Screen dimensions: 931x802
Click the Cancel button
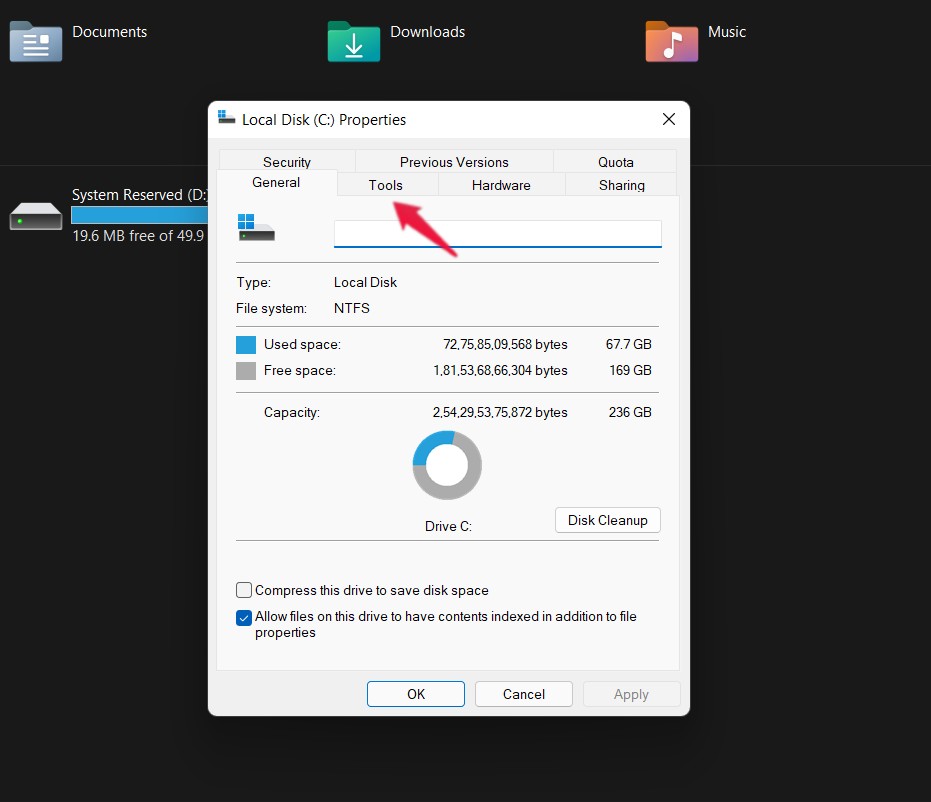tap(523, 694)
